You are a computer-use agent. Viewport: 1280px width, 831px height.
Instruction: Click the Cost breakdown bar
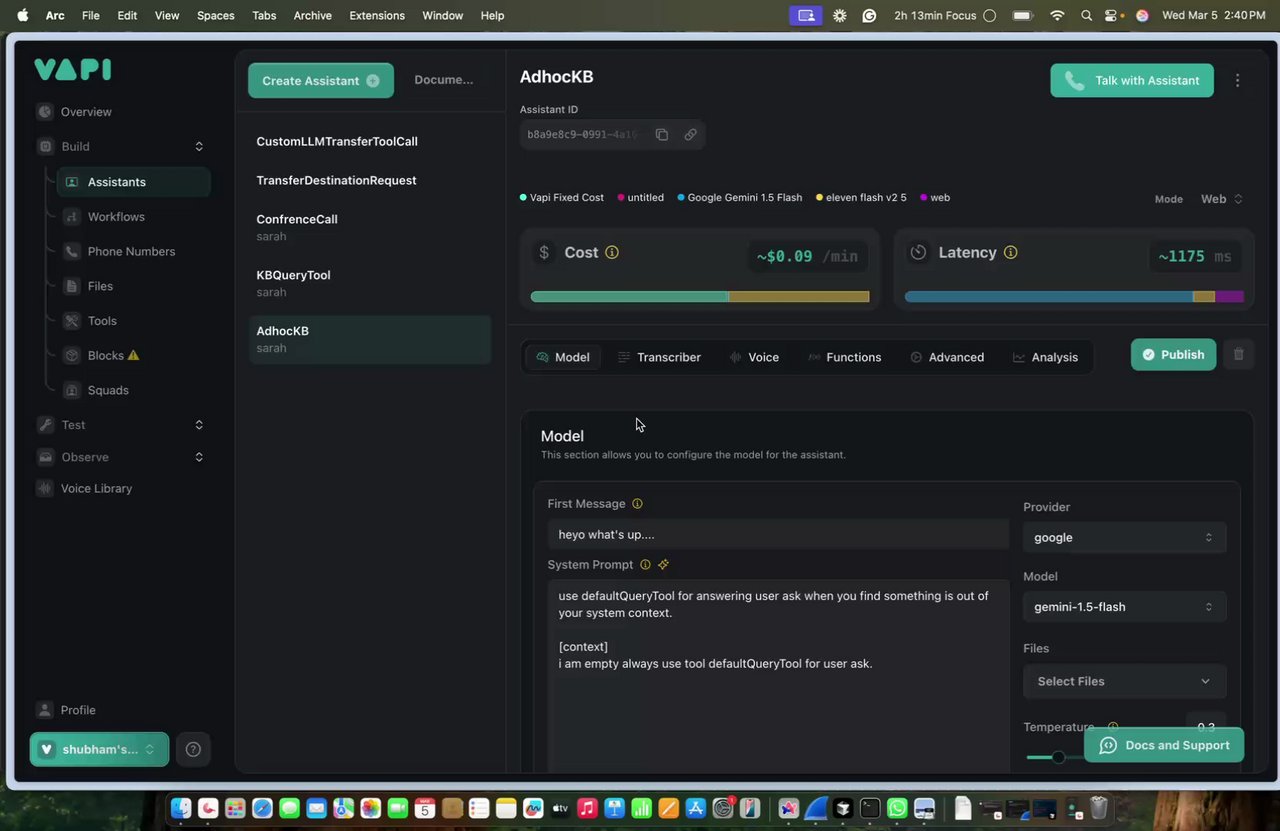coord(700,297)
